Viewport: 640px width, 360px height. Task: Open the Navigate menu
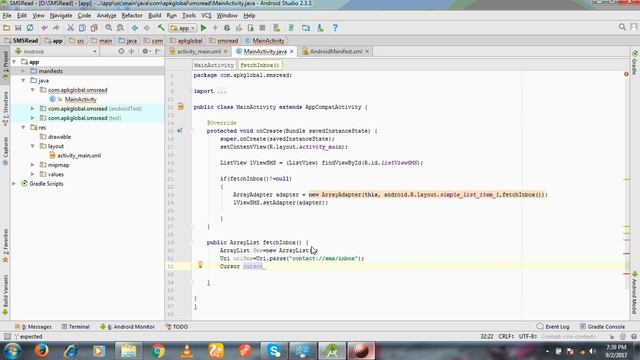click(61, 16)
